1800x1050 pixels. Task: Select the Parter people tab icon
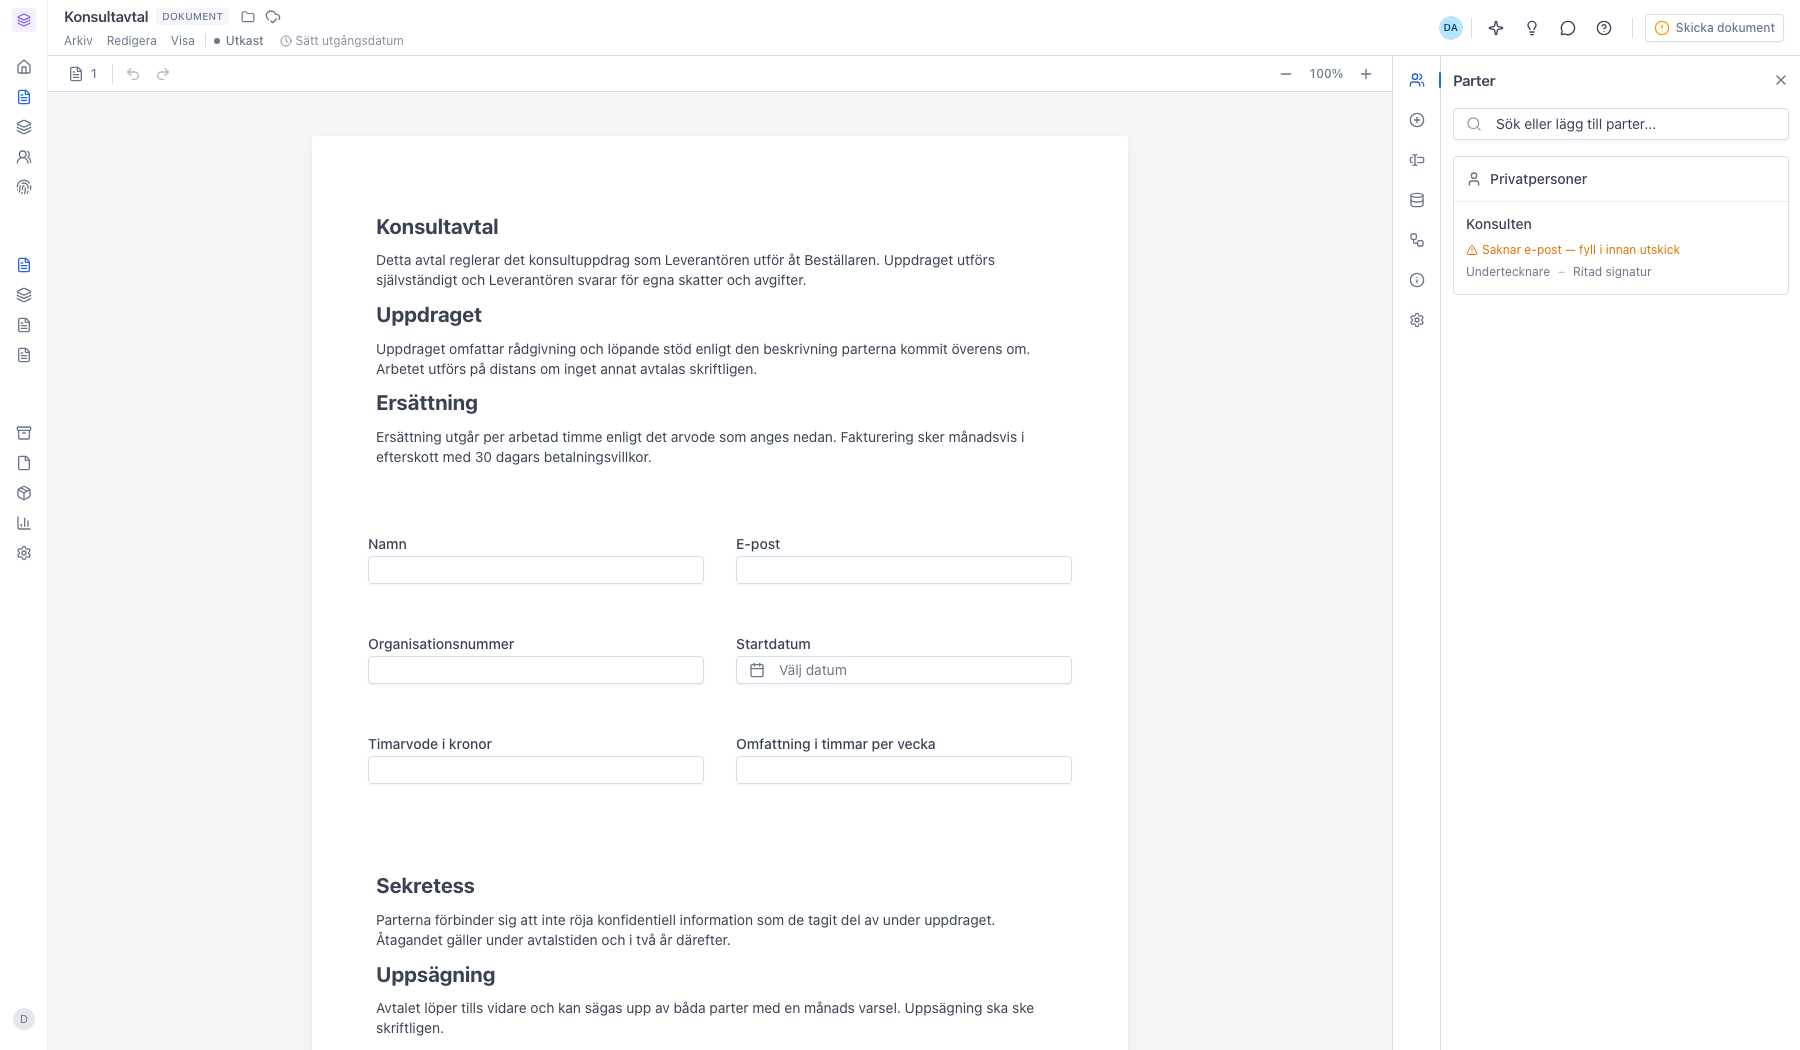click(x=1417, y=80)
